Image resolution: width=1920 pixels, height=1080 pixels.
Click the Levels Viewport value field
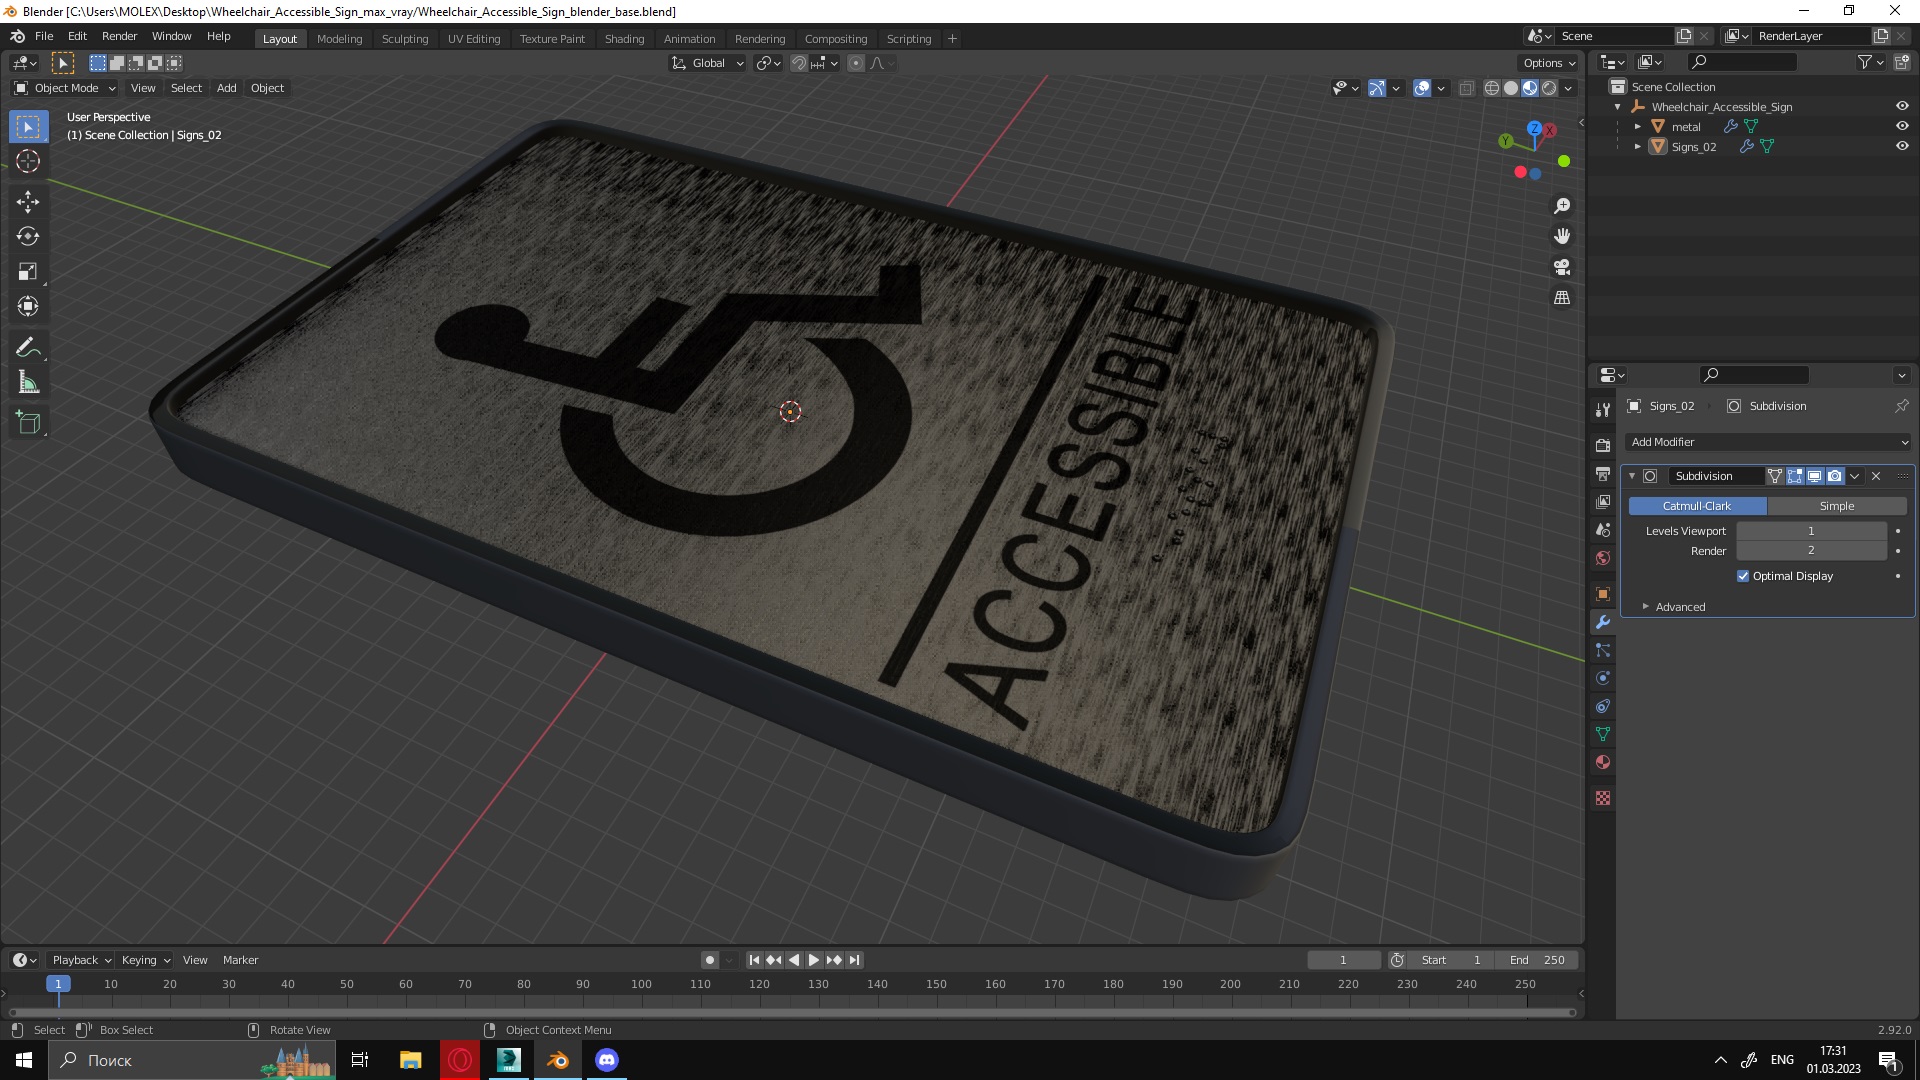pyautogui.click(x=1811, y=531)
